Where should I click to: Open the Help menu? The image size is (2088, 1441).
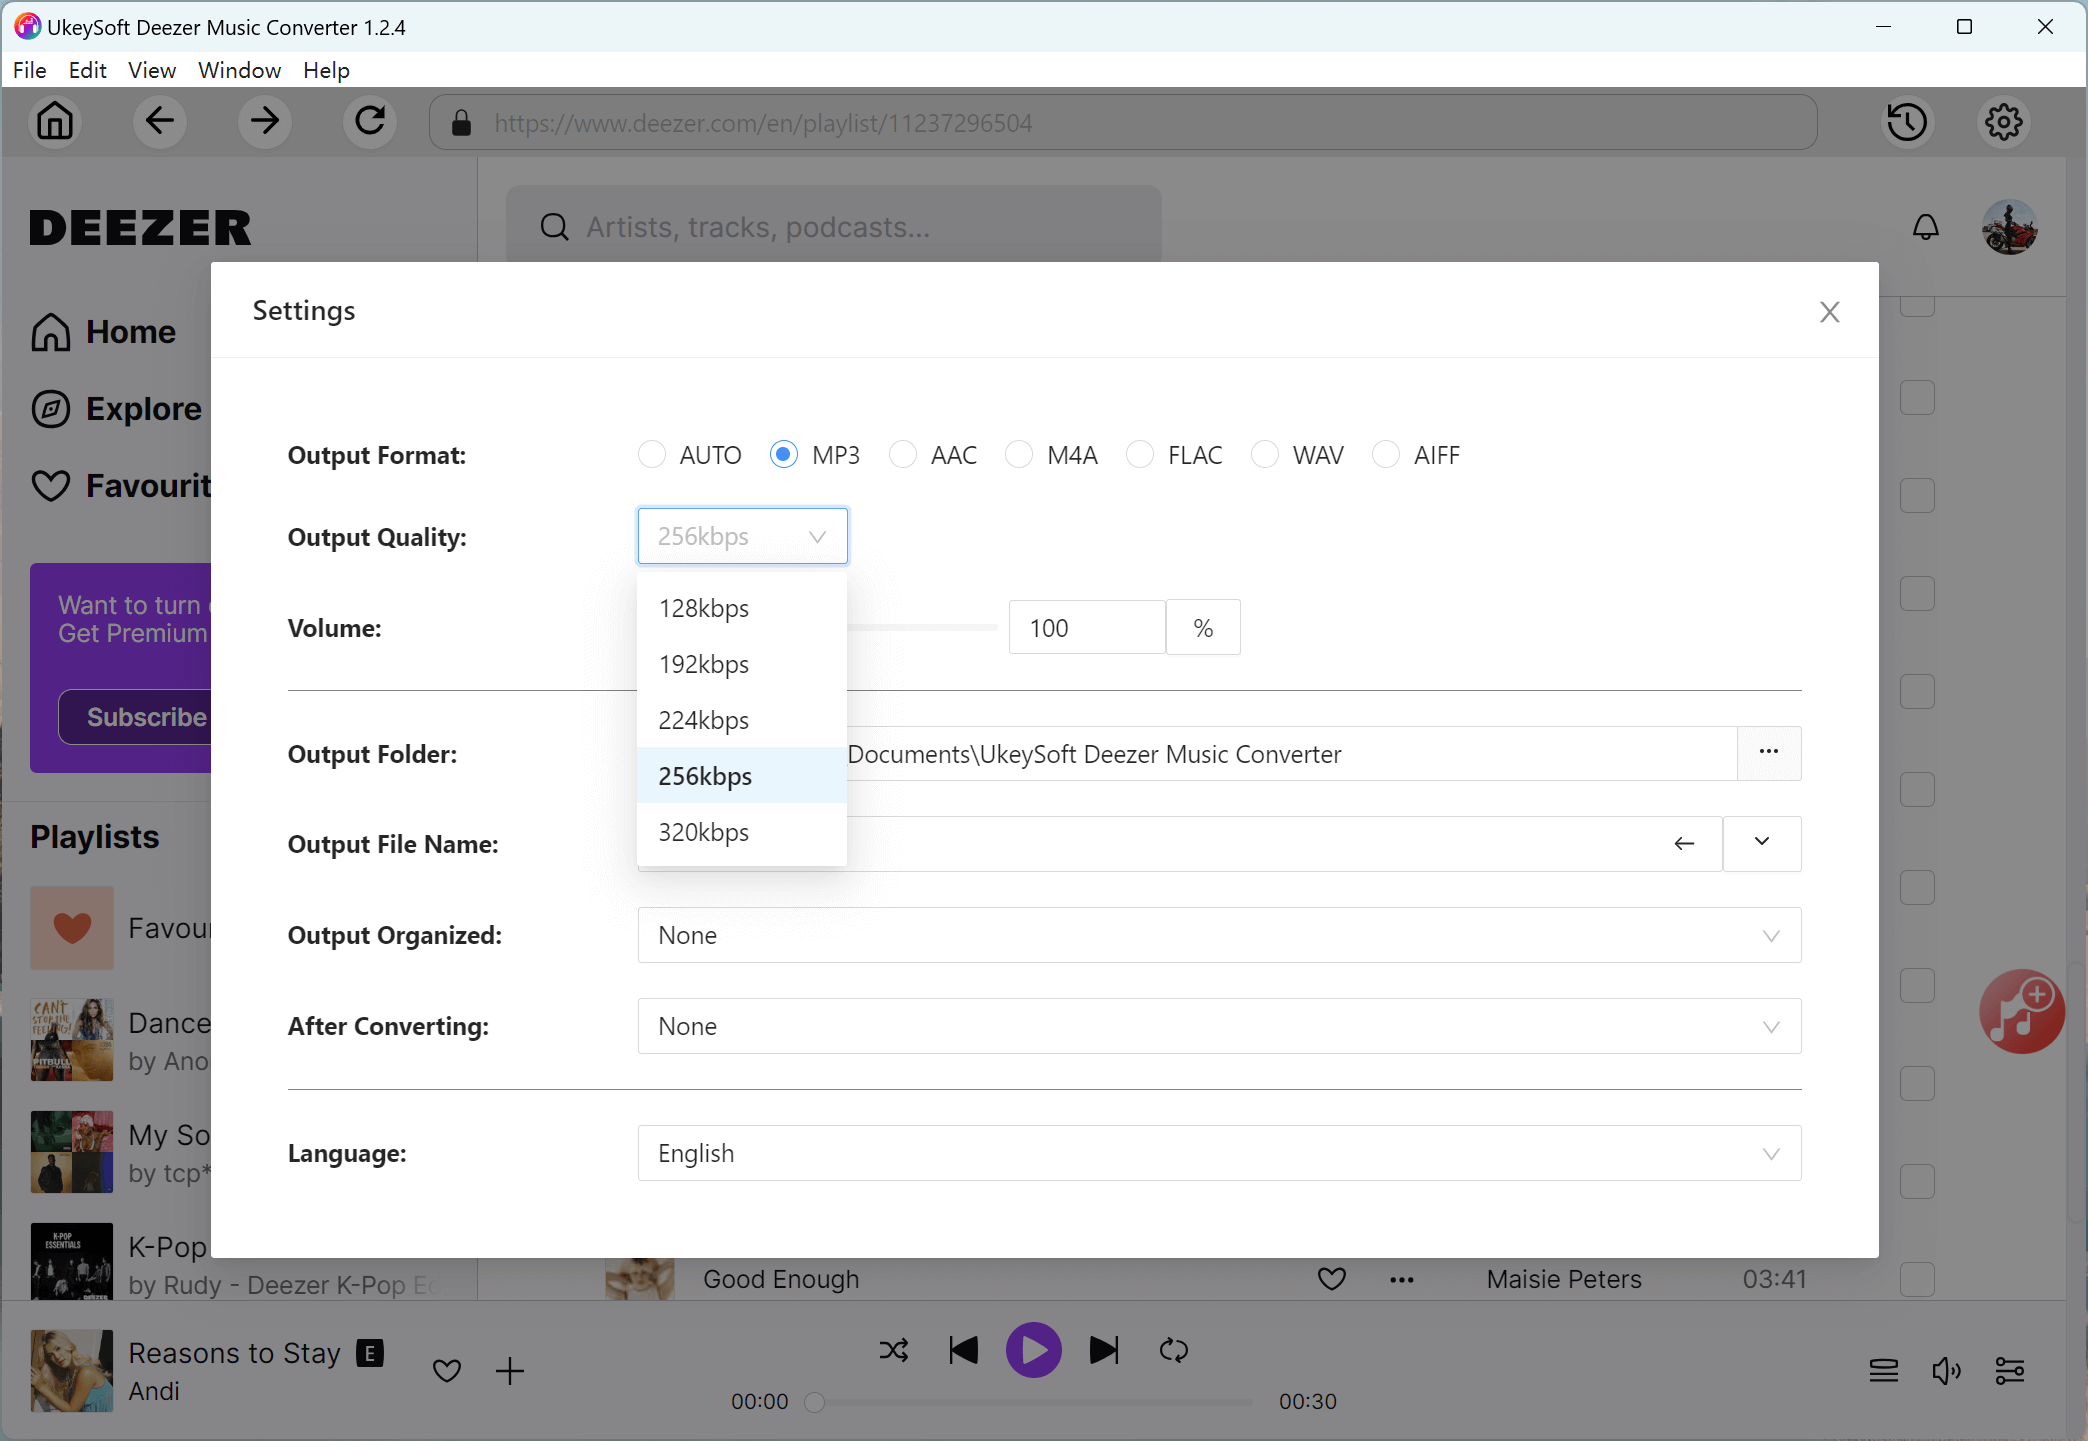coord(326,70)
